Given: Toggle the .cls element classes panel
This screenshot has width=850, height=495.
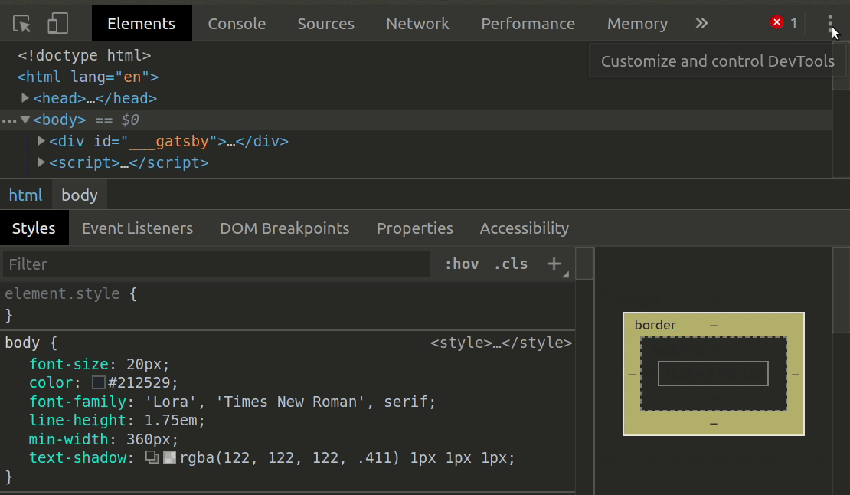Looking at the screenshot, I should [x=511, y=264].
